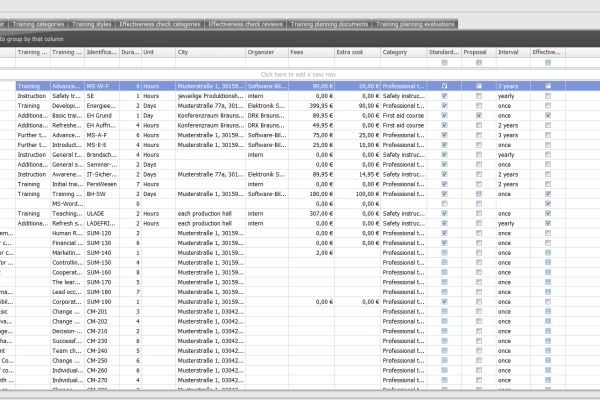The height and width of the screenshot is (400, 600).
Task: Toggle Effective checkbox in MS-Word row
Action: [x=548, y=204]
